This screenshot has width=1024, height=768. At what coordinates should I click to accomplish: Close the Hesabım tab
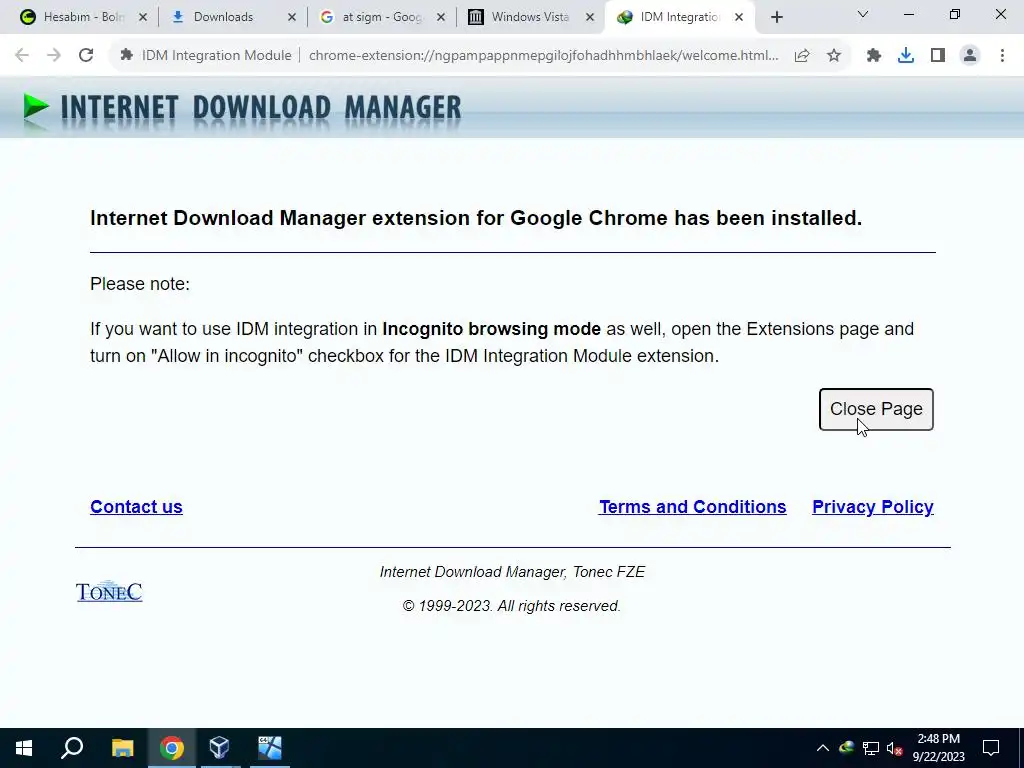point(143,18)
